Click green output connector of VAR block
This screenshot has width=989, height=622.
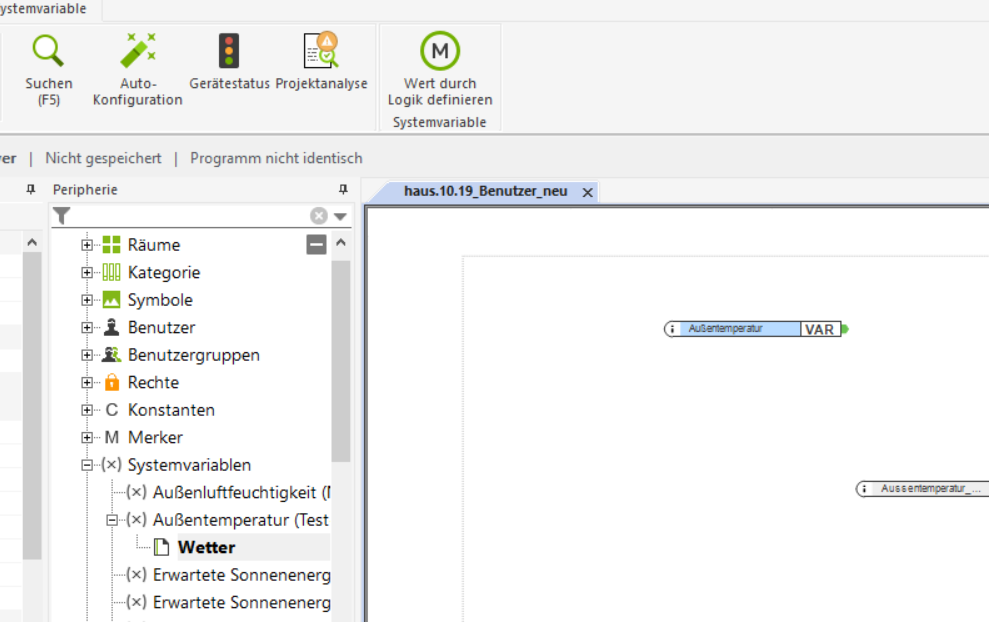point(845,329)
